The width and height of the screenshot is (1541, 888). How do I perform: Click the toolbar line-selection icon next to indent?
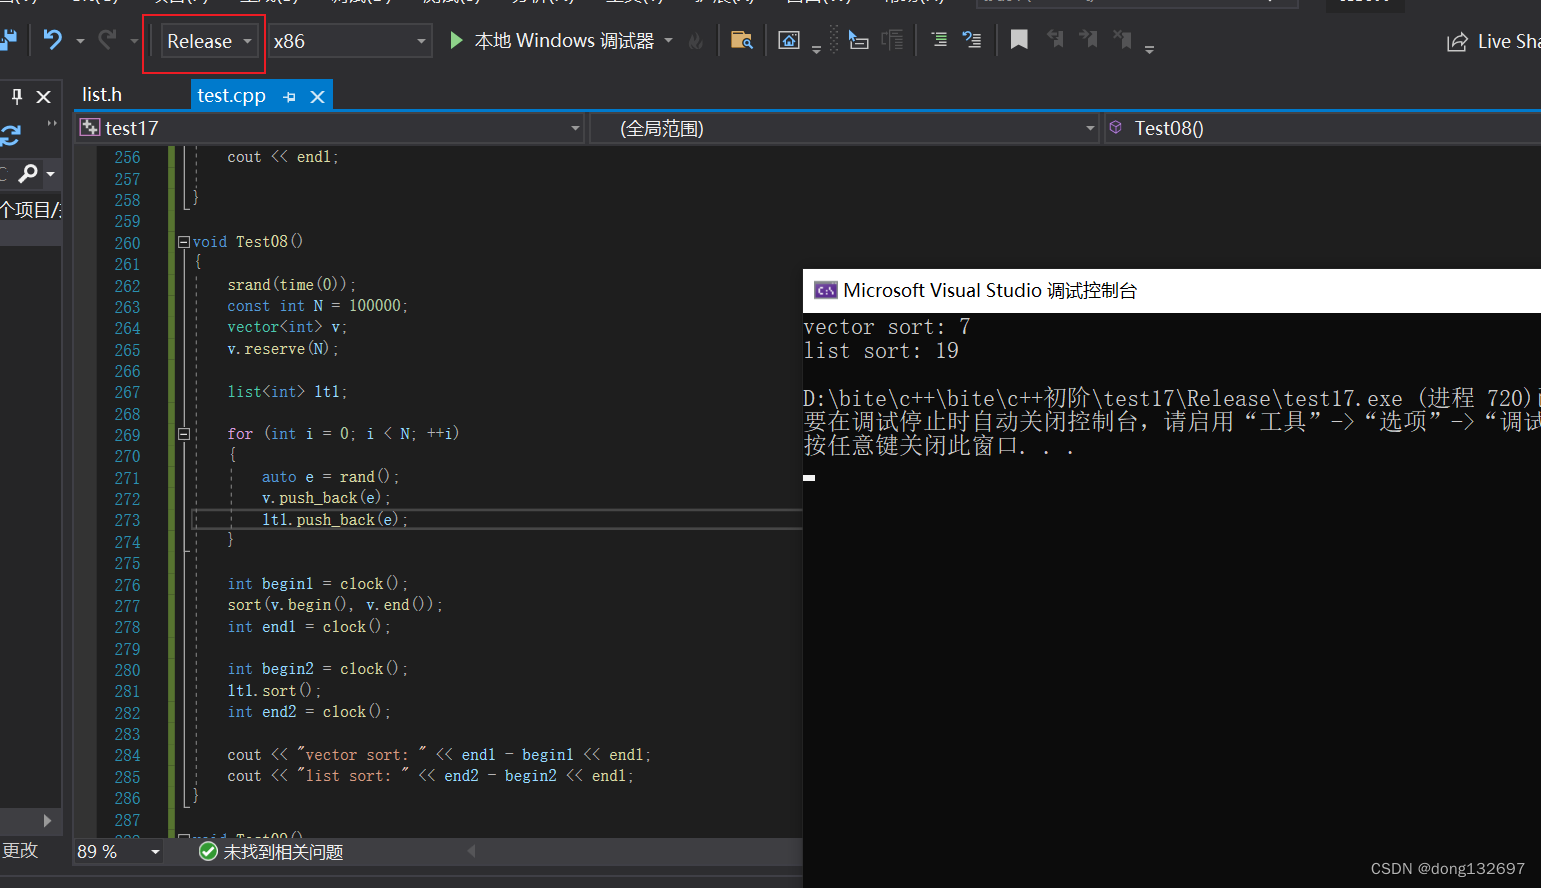[859, 40]
